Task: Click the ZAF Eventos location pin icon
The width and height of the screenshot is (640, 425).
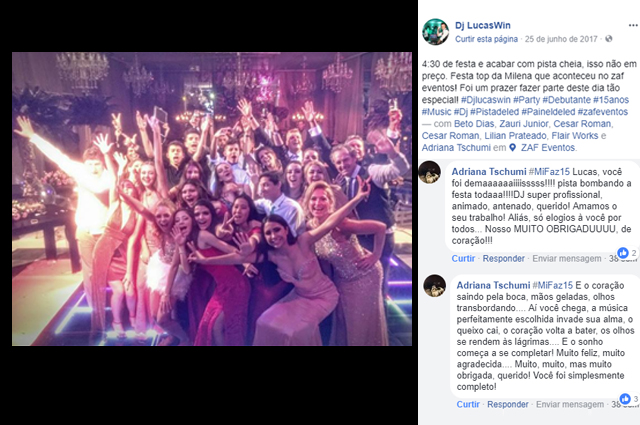Action: pos(513,148)
